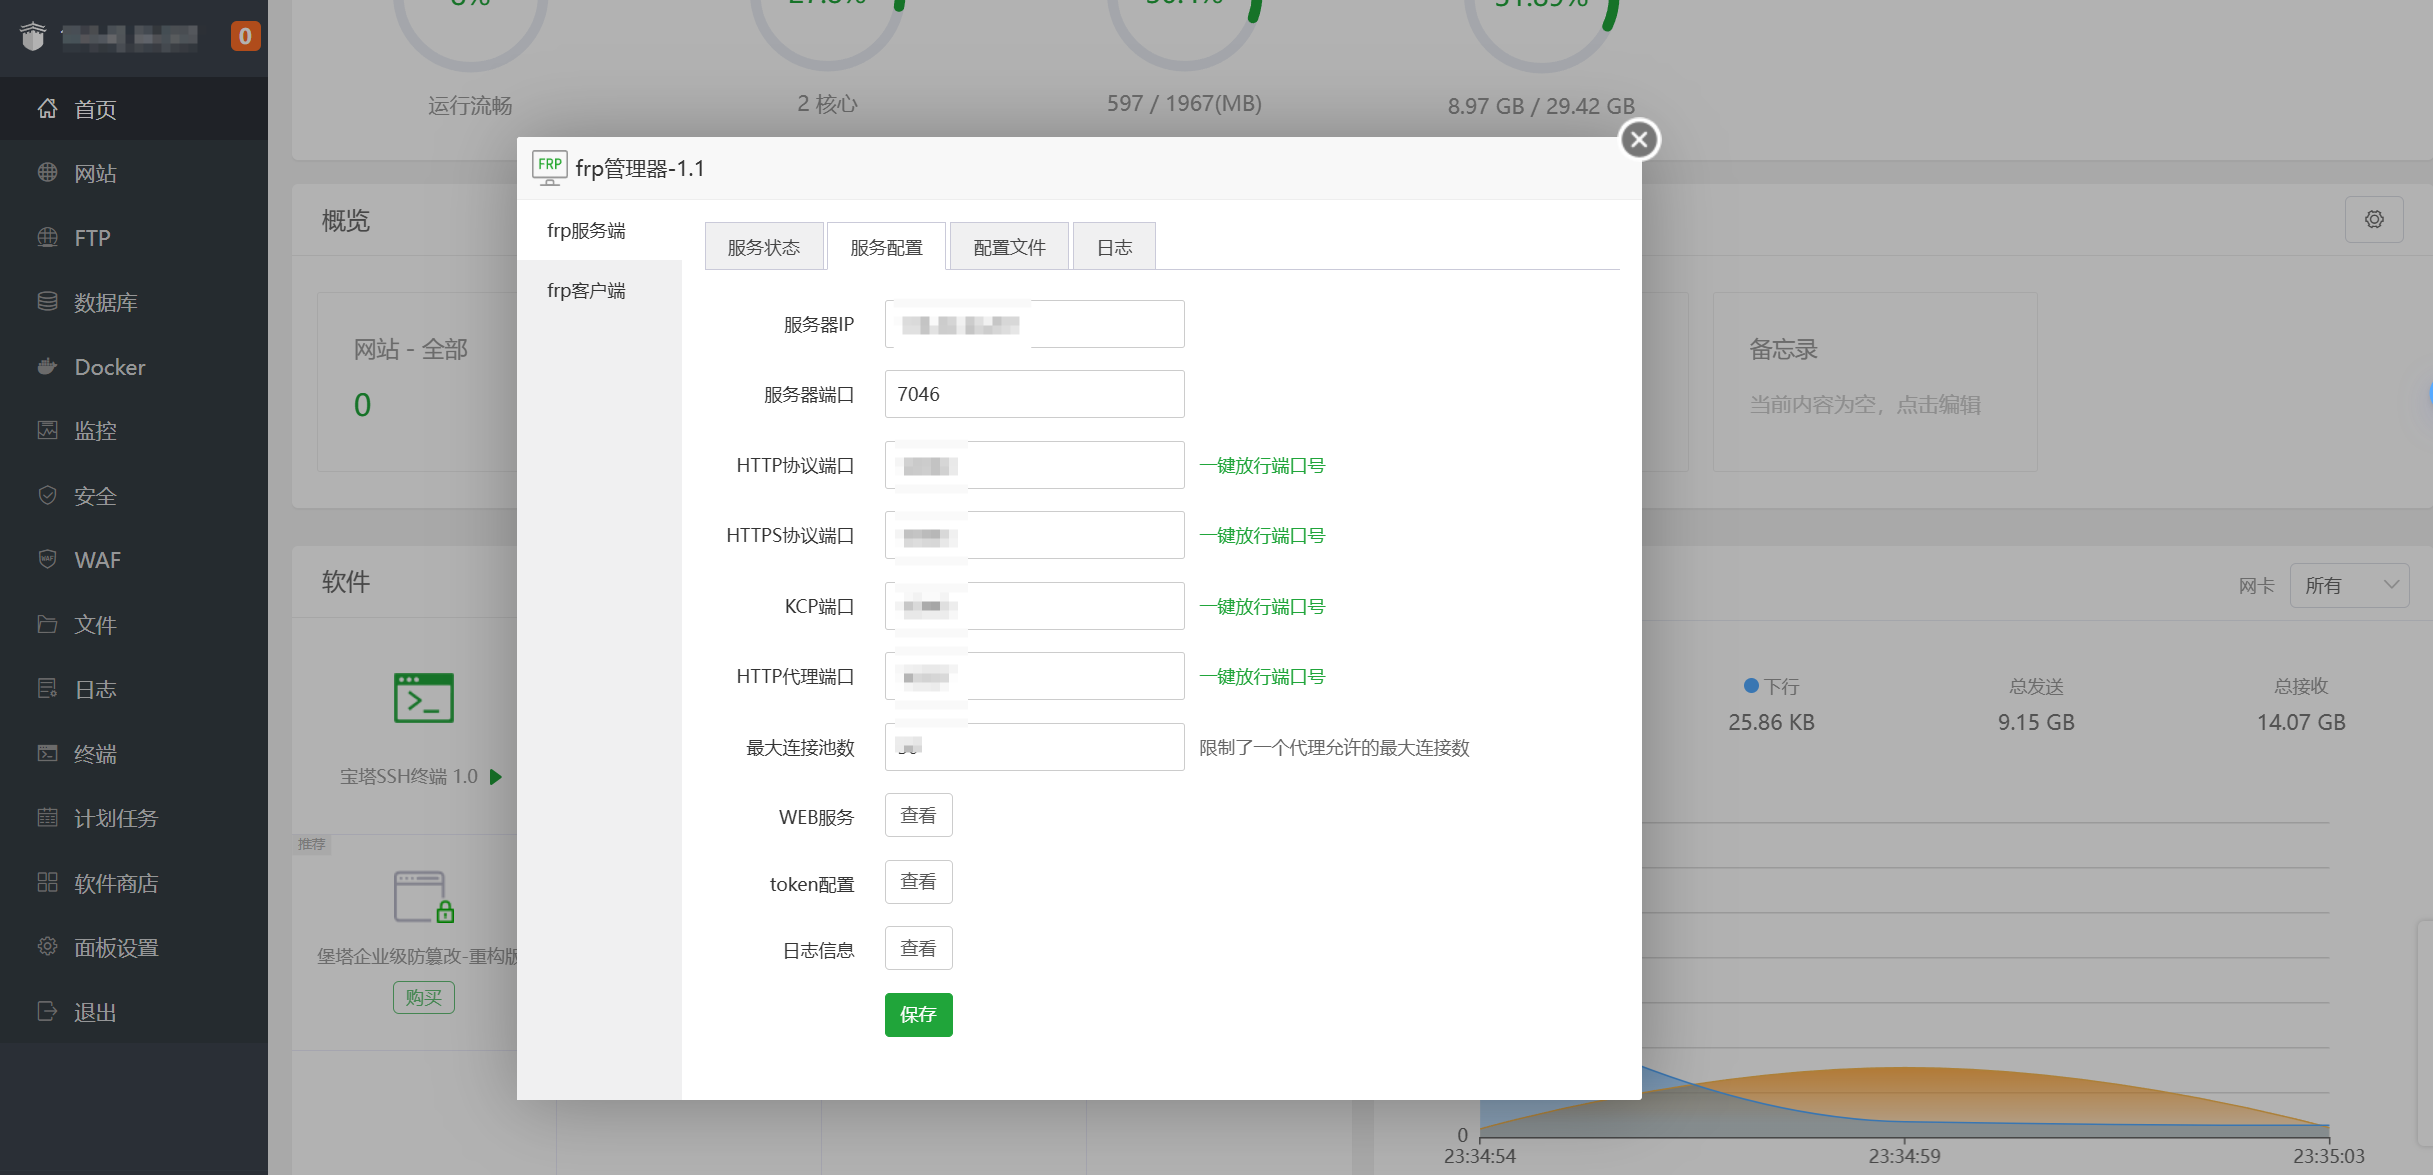Open the SSH terminal software icon
The width and height of the screenshot is (2433, 1175).
click(x=423, y=698)
